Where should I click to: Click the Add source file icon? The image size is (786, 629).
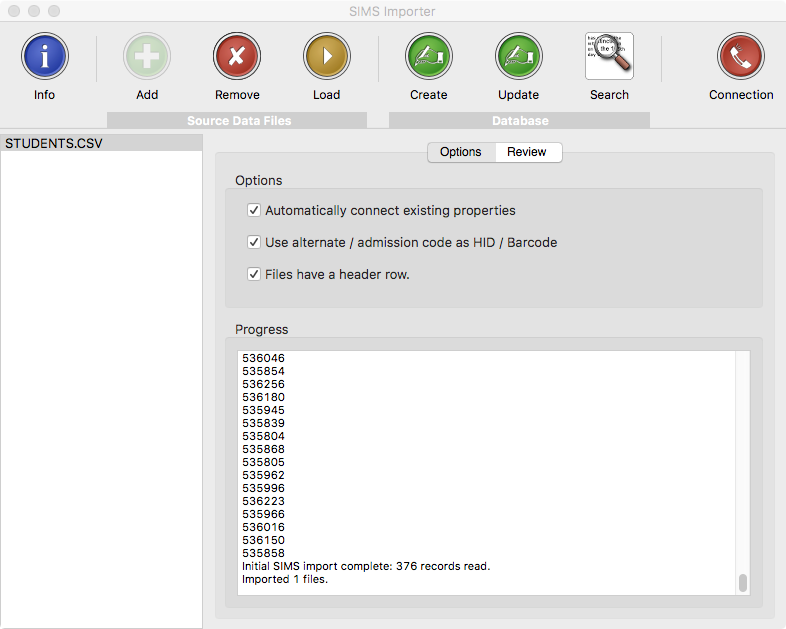[147, 56]
